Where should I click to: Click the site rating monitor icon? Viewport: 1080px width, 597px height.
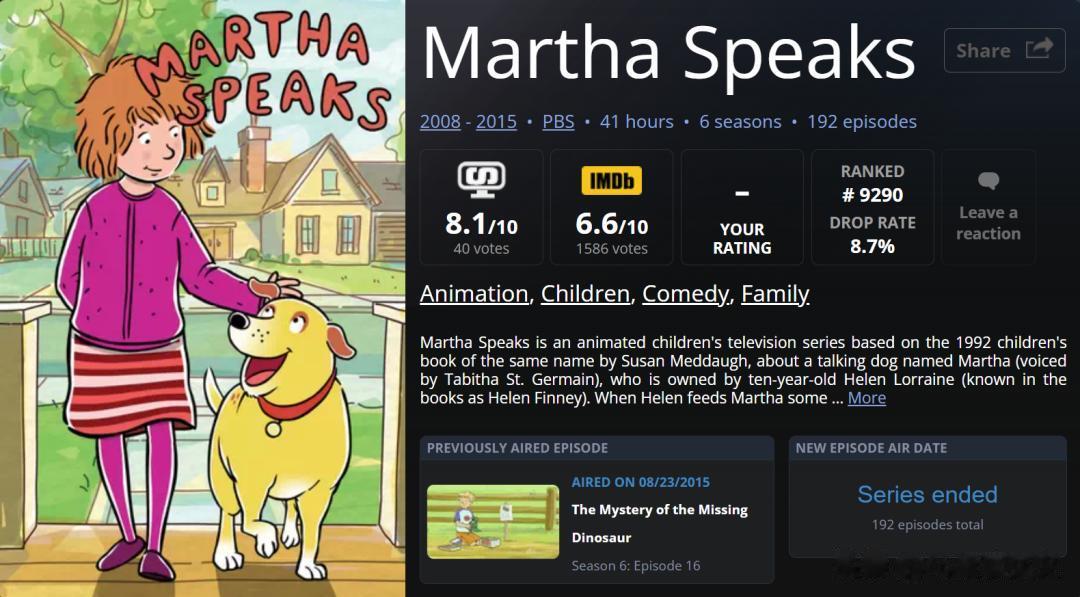(x=481, y=179)
